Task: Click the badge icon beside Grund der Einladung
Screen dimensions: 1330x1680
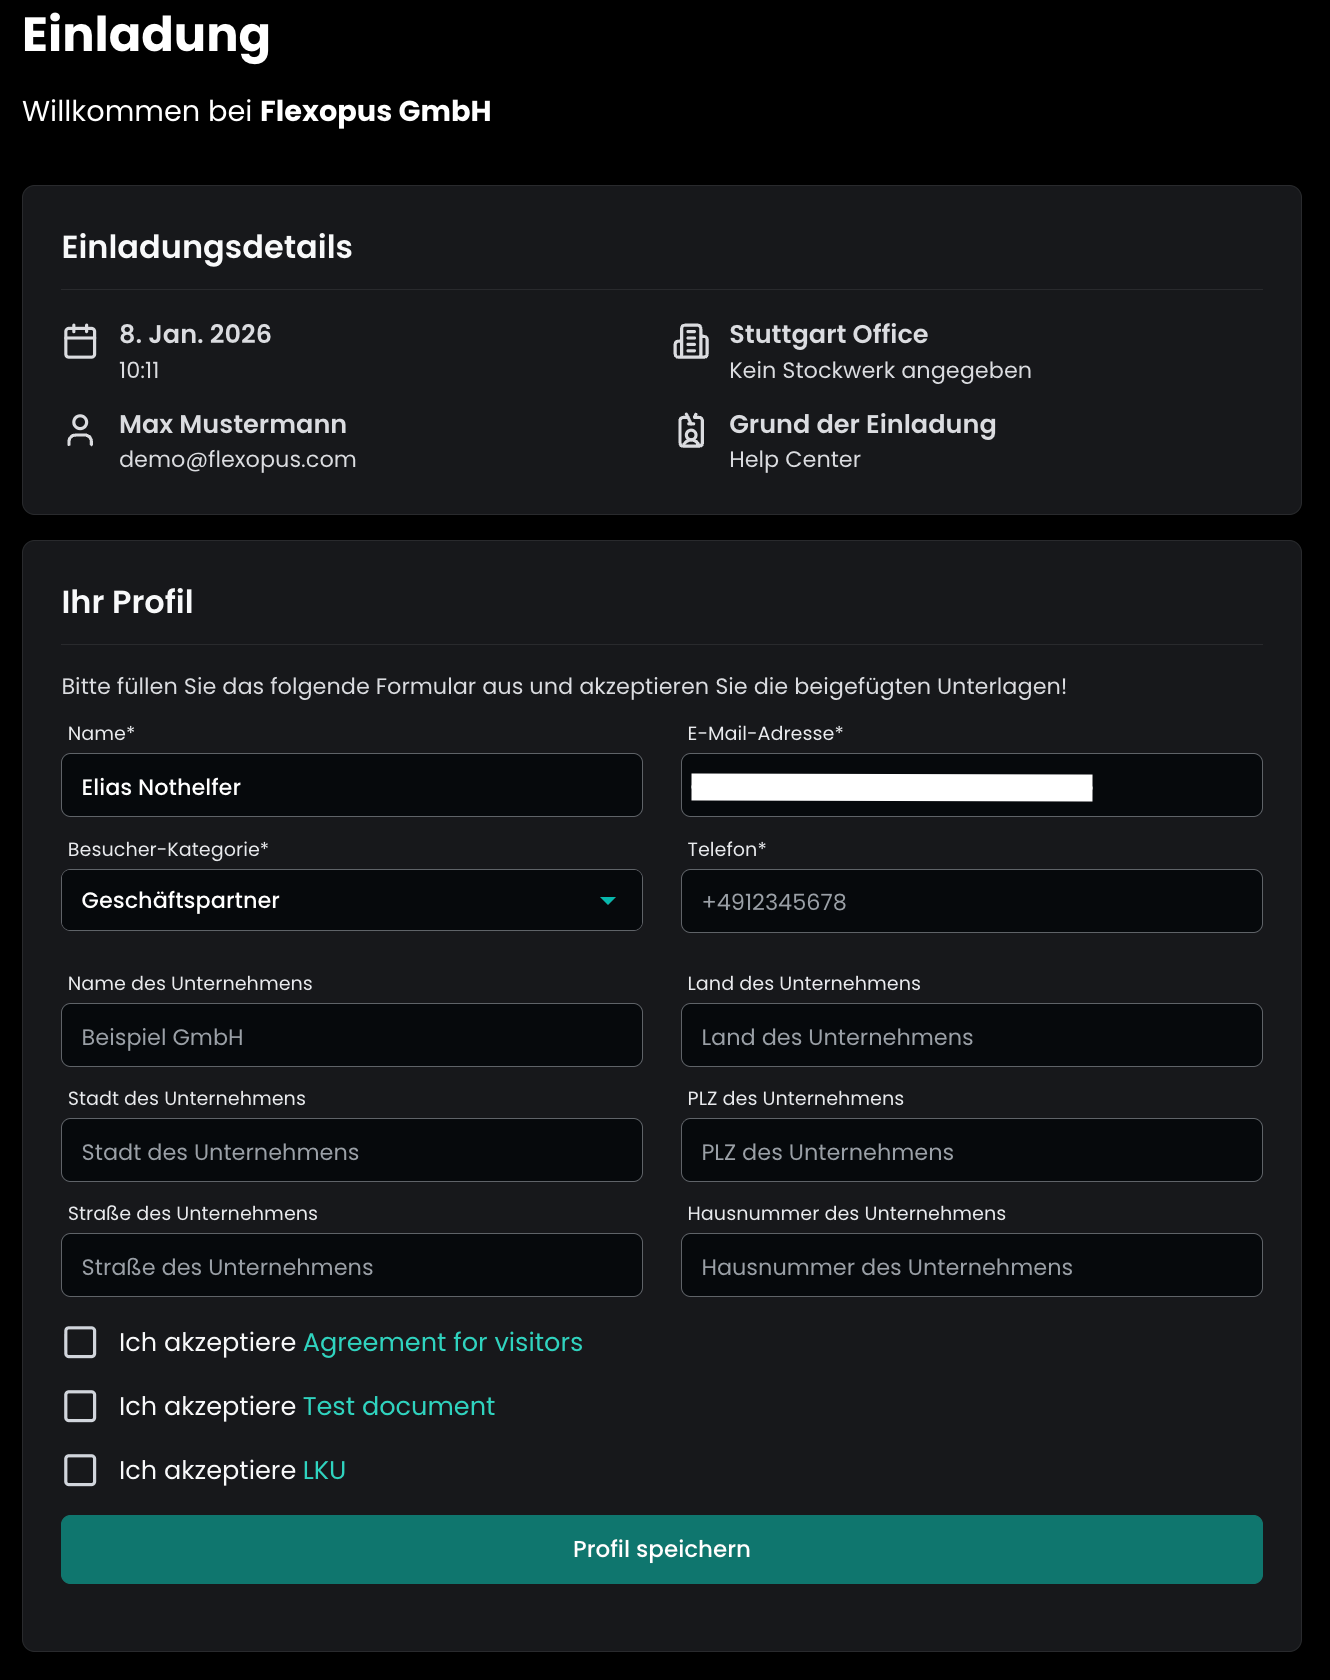Action: coord(691,431)
